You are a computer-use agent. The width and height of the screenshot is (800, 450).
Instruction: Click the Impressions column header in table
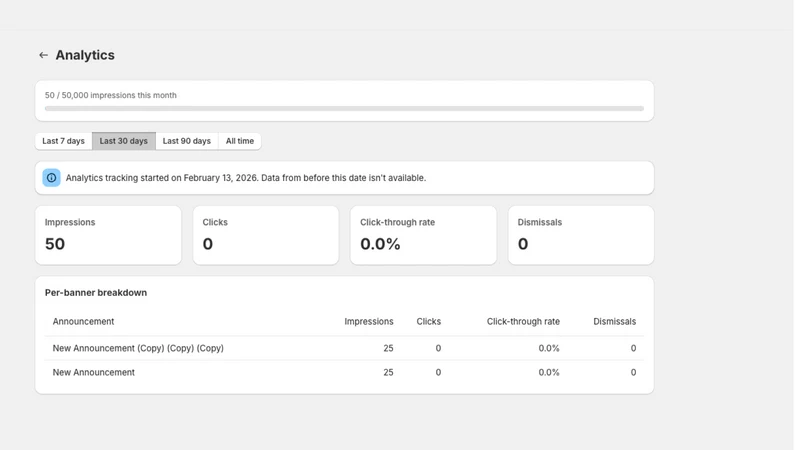(369, 321)
